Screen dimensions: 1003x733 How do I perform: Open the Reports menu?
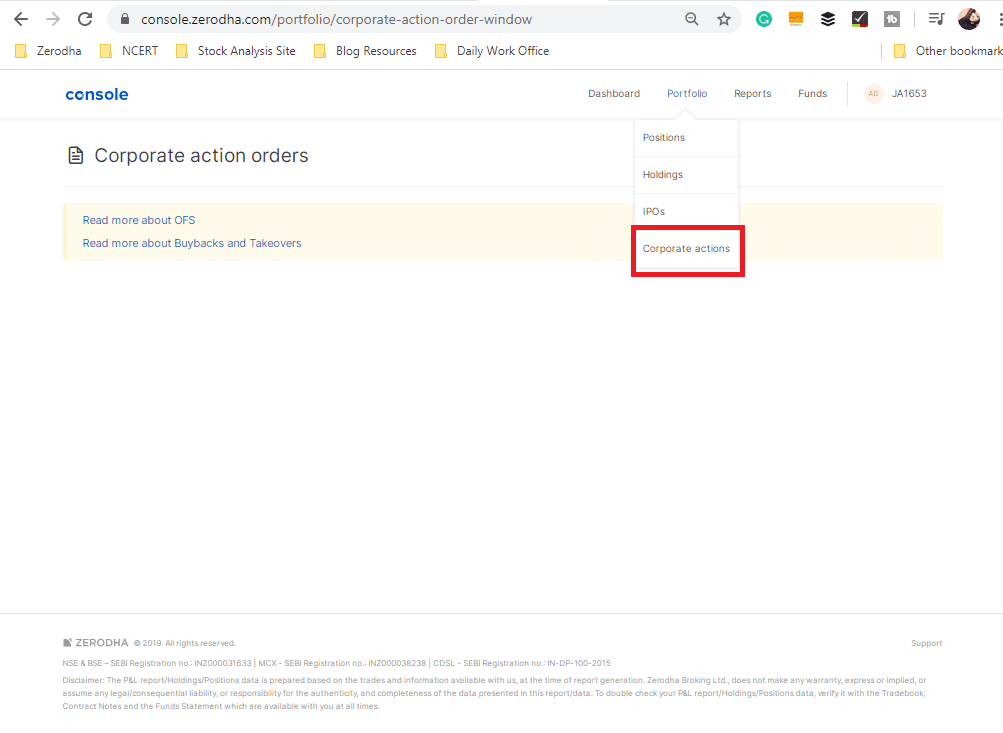tap(752, 93)
